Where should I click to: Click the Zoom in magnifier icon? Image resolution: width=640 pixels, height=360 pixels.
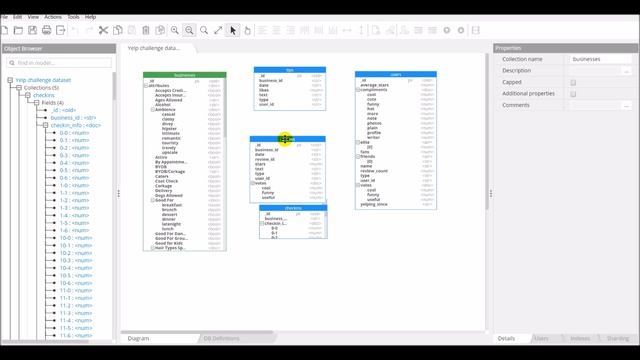click(175, 30)
